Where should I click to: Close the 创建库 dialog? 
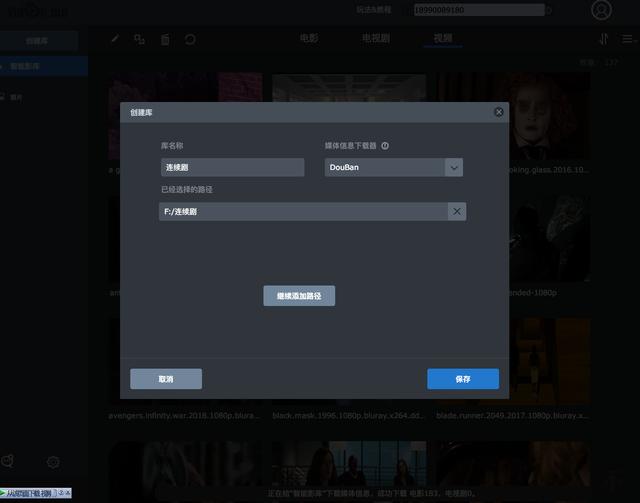coord(499,112)
